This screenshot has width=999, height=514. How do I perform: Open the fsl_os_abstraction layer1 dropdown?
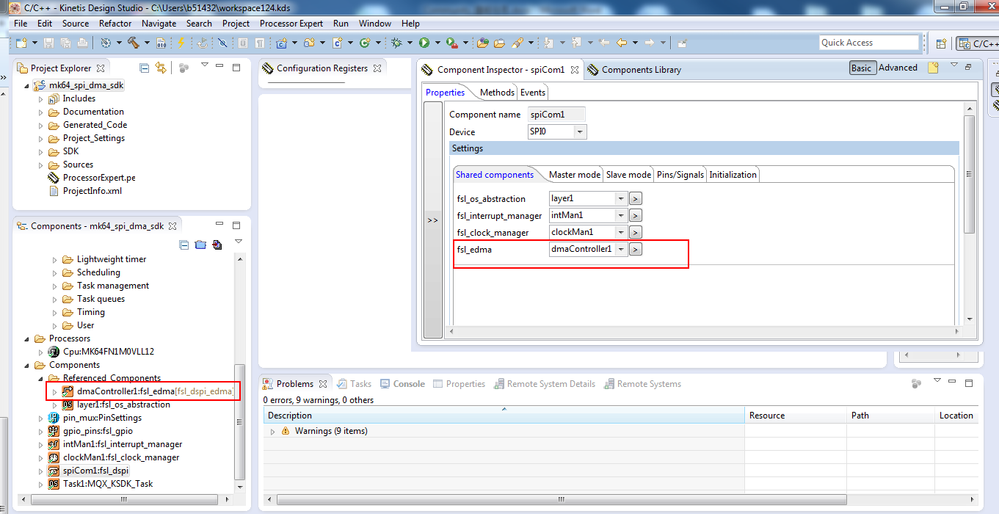point(621,199)
